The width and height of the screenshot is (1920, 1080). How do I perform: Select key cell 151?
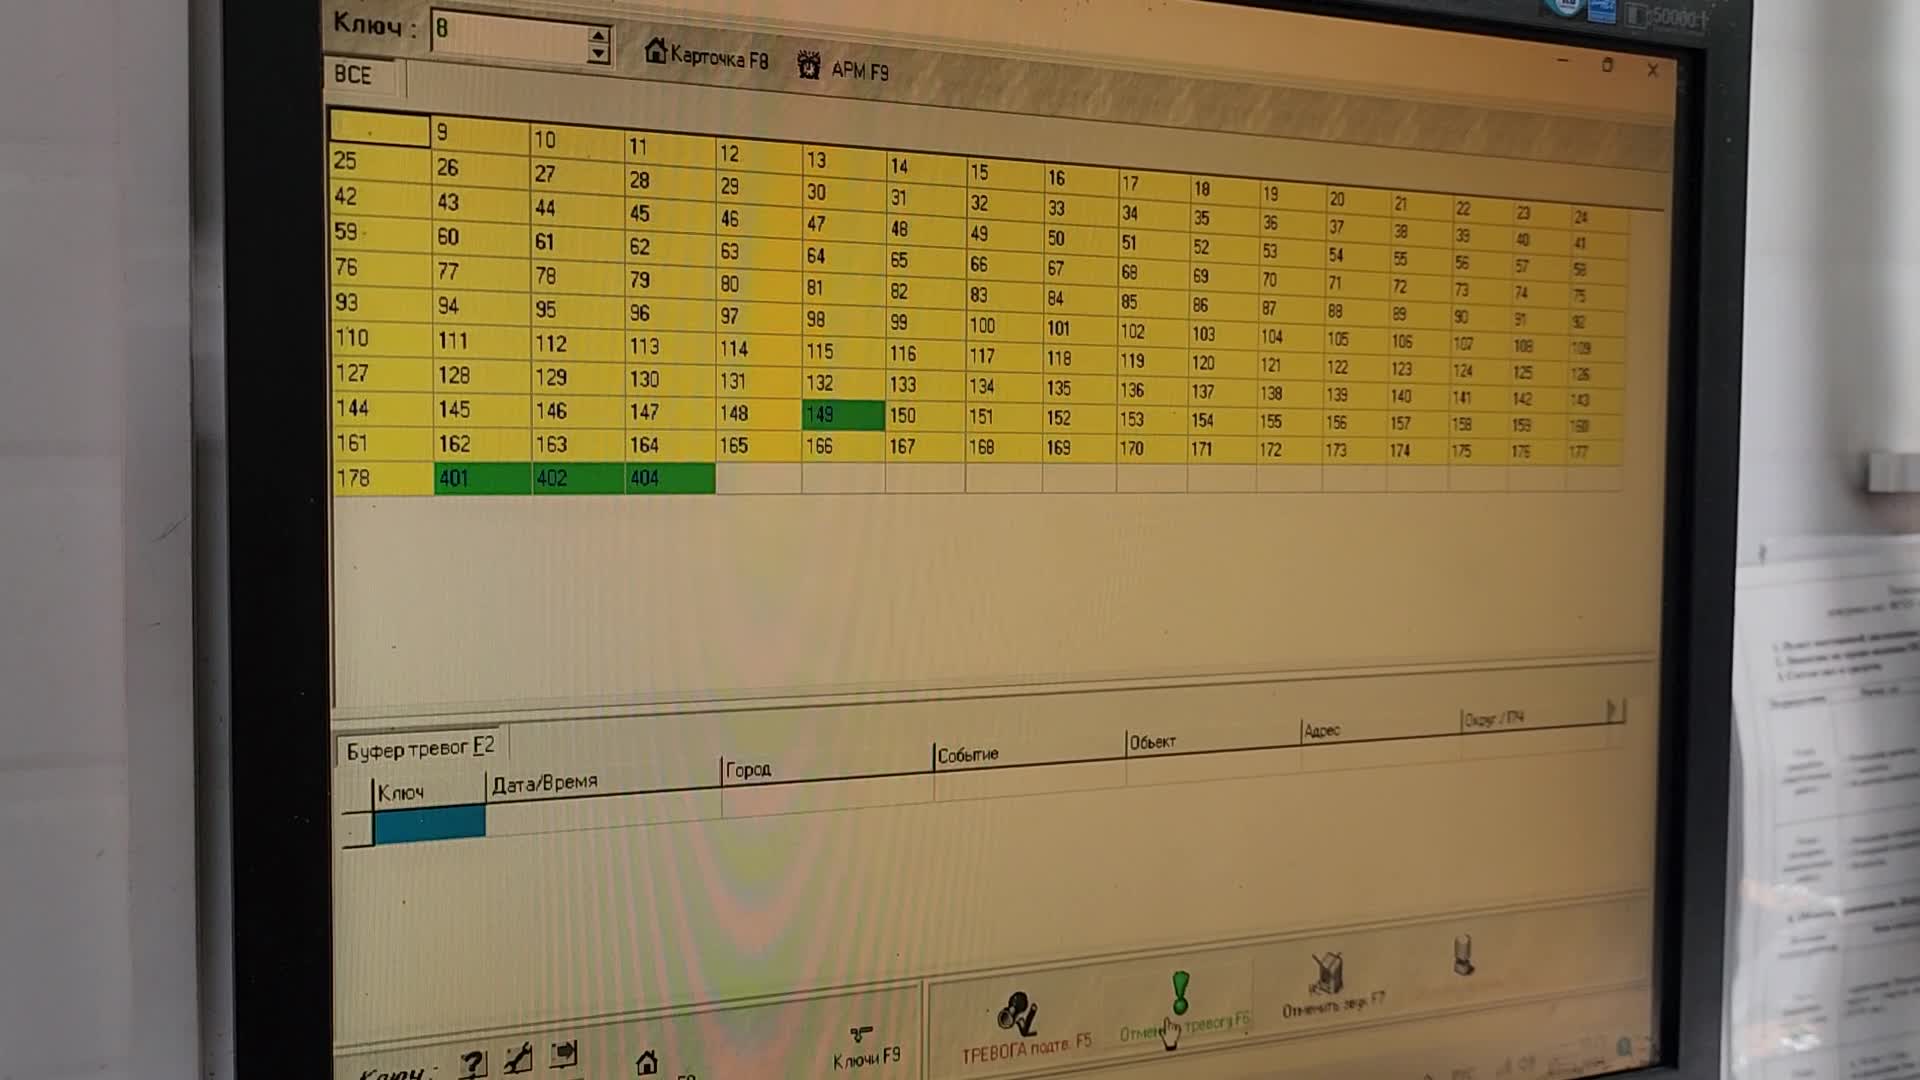[1004, 417]
